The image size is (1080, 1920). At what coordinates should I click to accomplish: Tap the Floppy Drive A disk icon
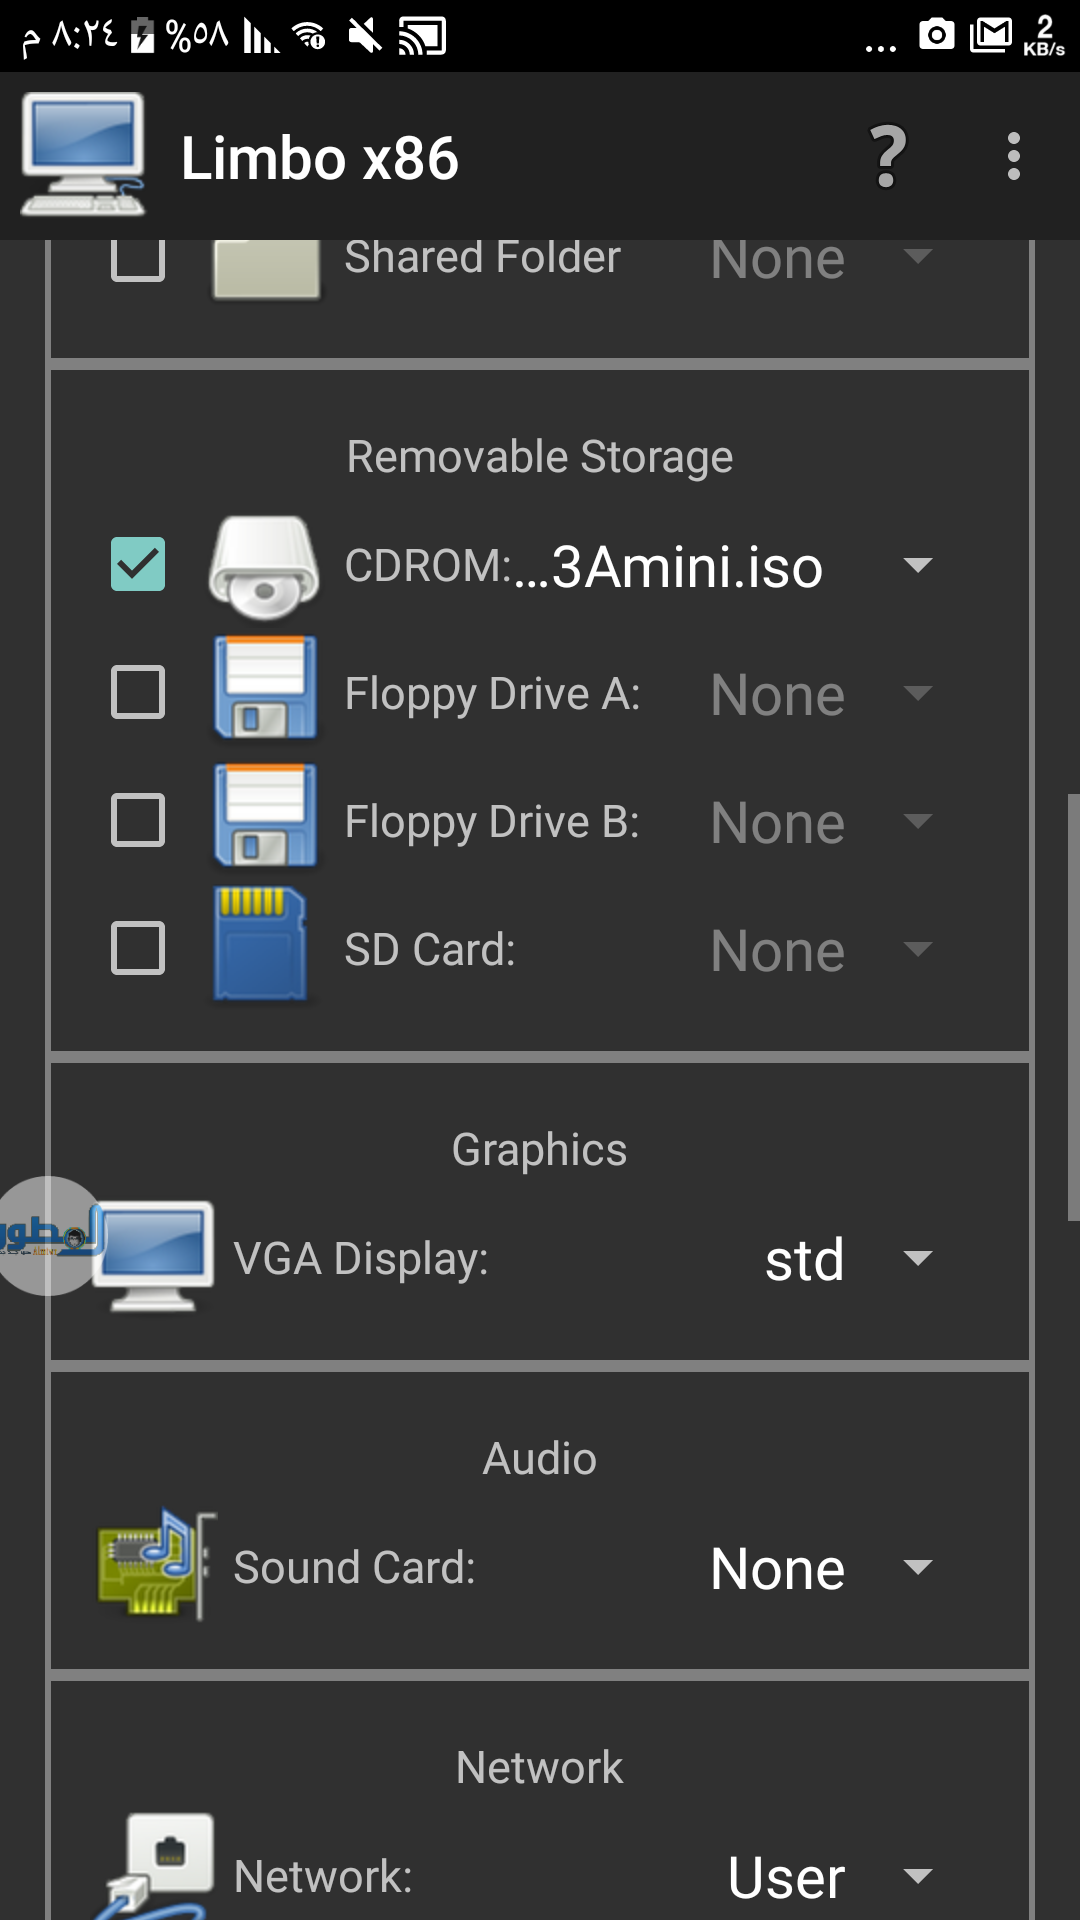pos(265,689)
